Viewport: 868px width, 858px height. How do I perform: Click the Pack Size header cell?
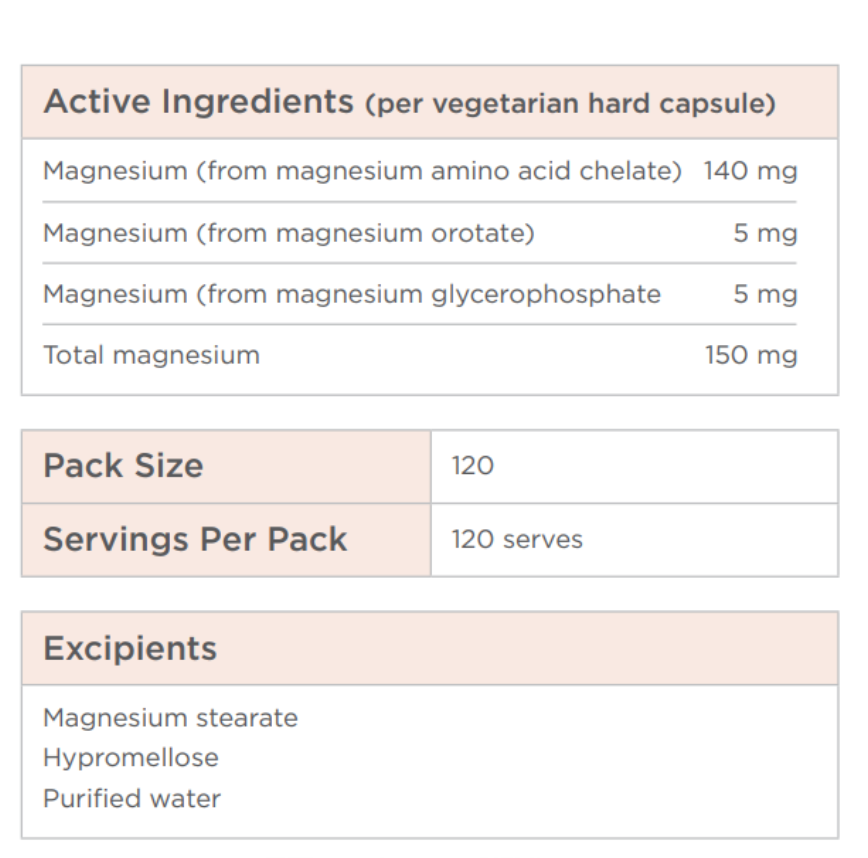(123, 466)
